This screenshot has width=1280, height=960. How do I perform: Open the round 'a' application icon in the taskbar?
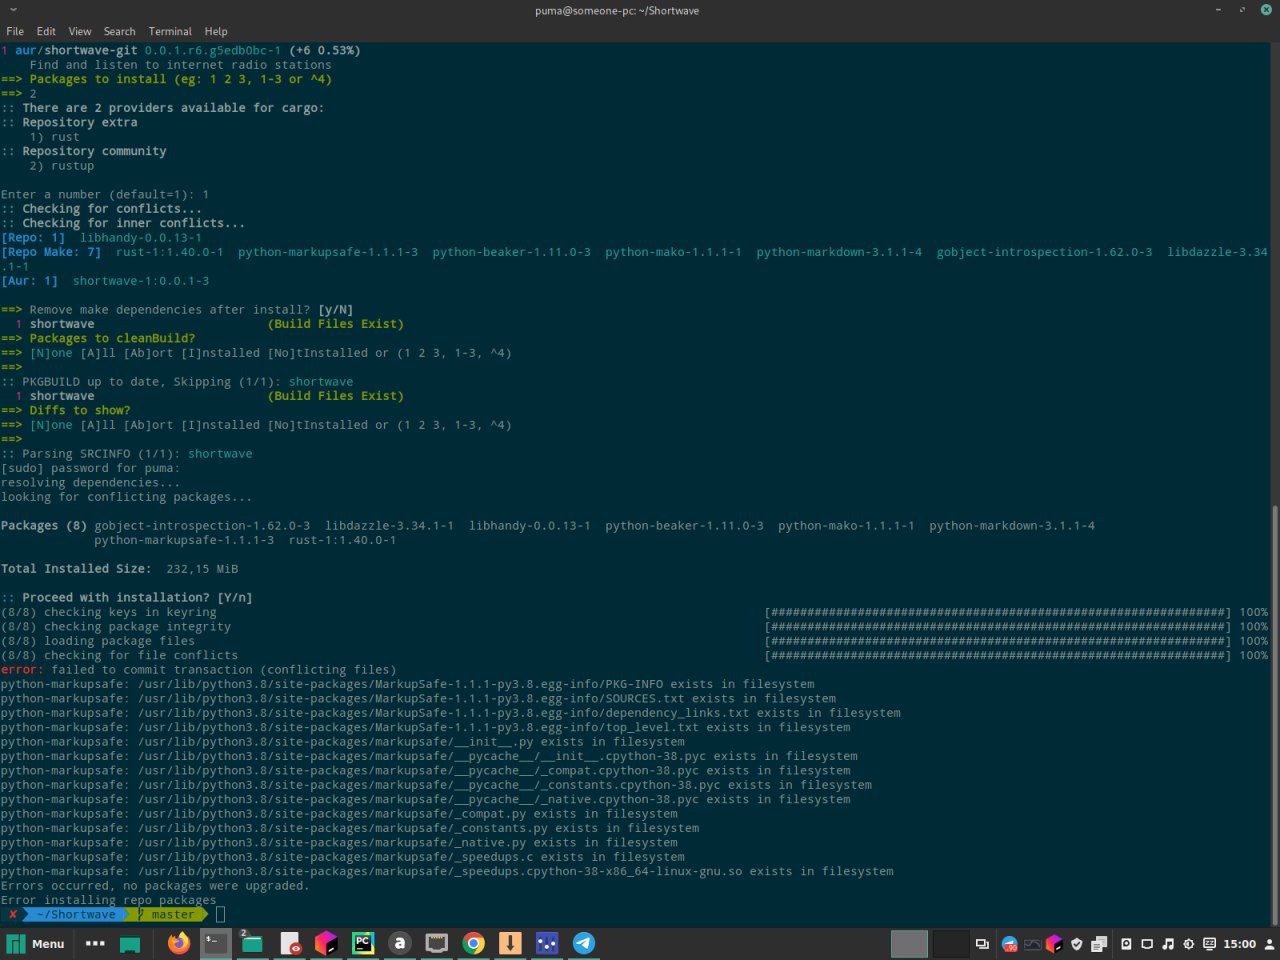400,943
